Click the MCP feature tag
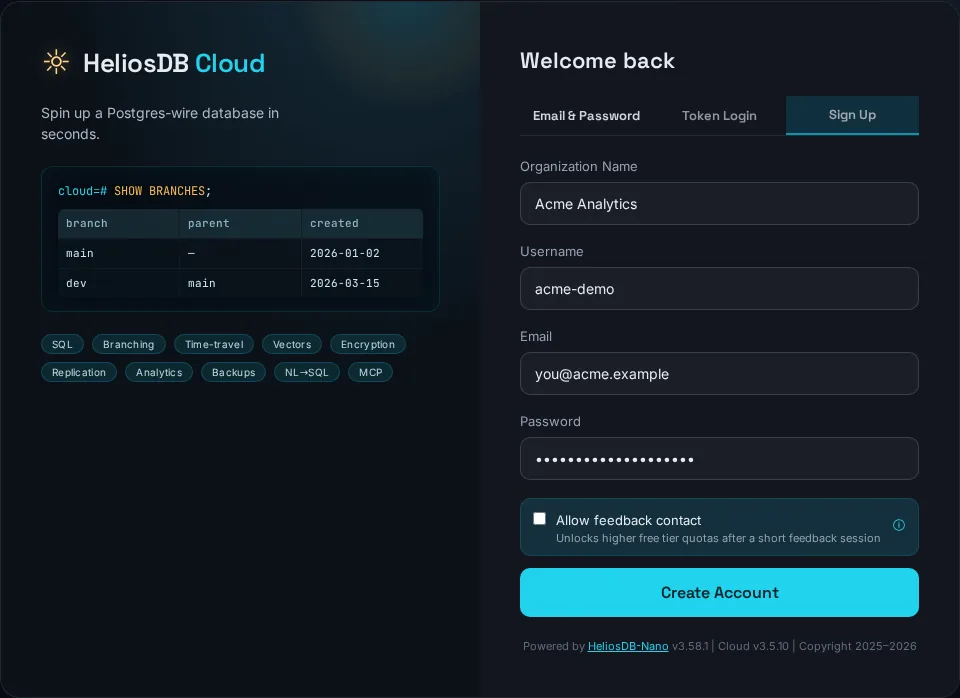960x698 pixels. (x=370, y=372)
